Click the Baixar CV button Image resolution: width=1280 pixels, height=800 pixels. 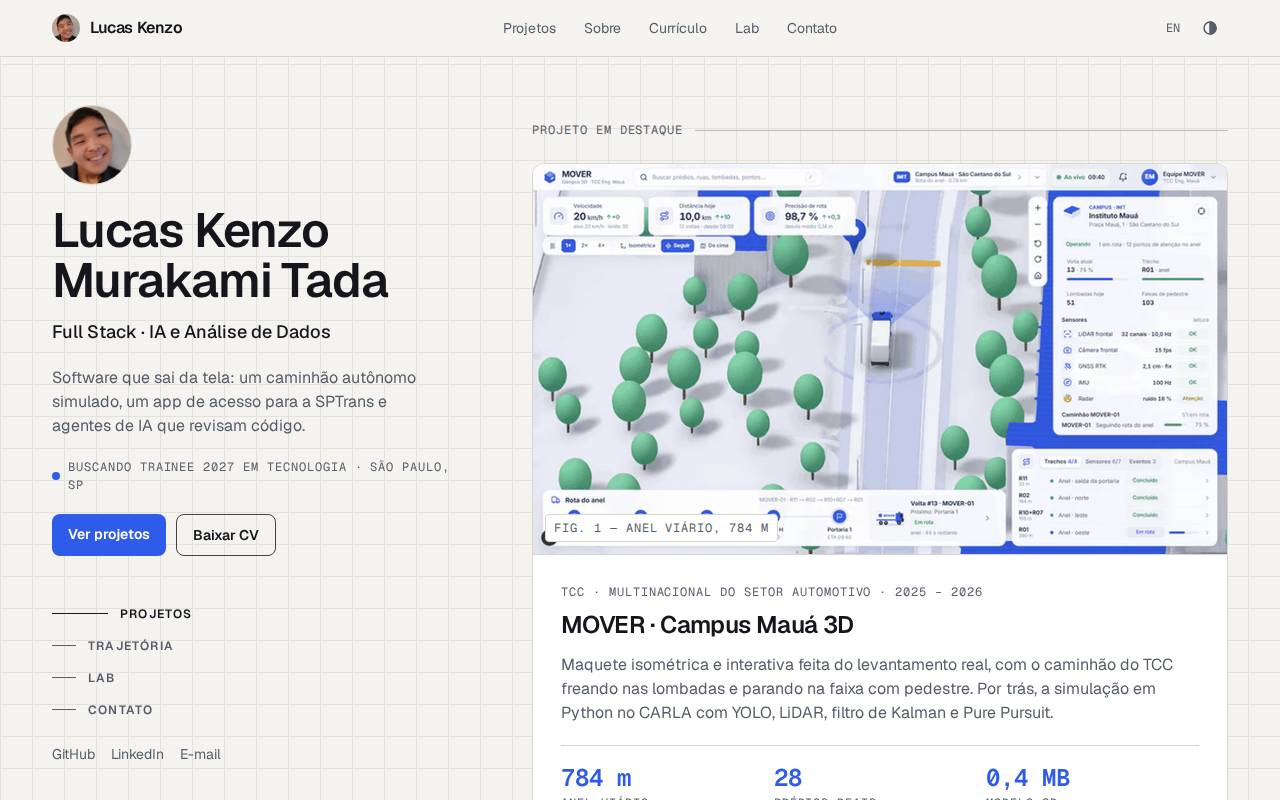(x=226, y=535)
